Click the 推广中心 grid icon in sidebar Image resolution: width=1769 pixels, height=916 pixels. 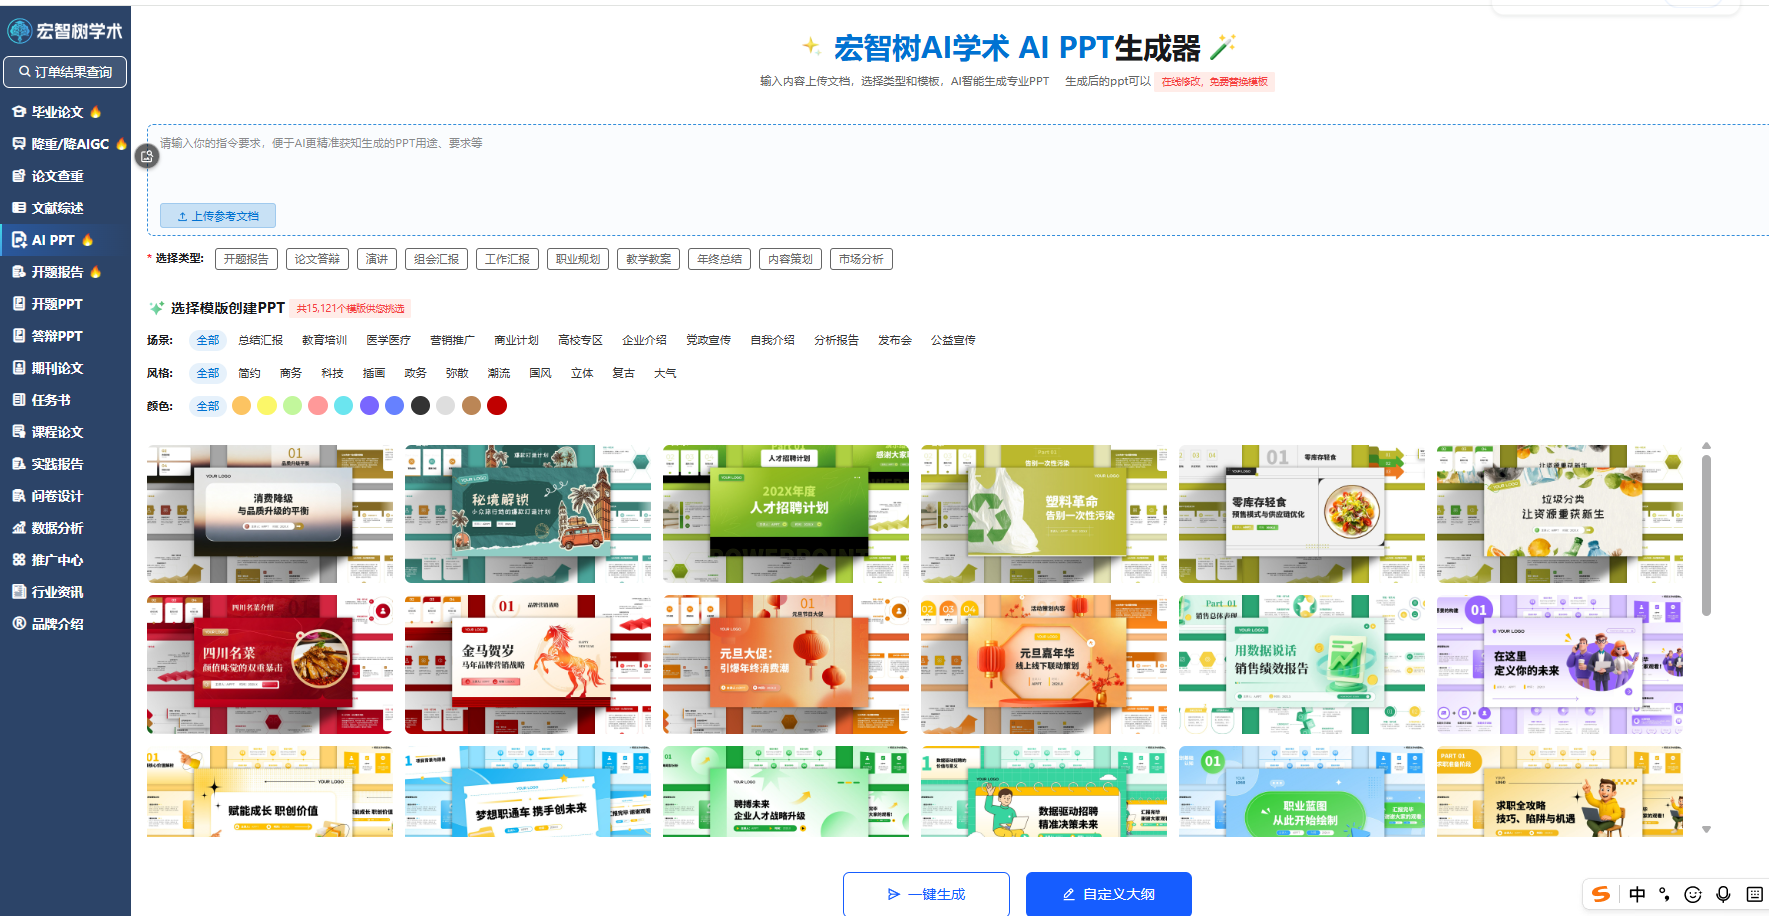19,560
